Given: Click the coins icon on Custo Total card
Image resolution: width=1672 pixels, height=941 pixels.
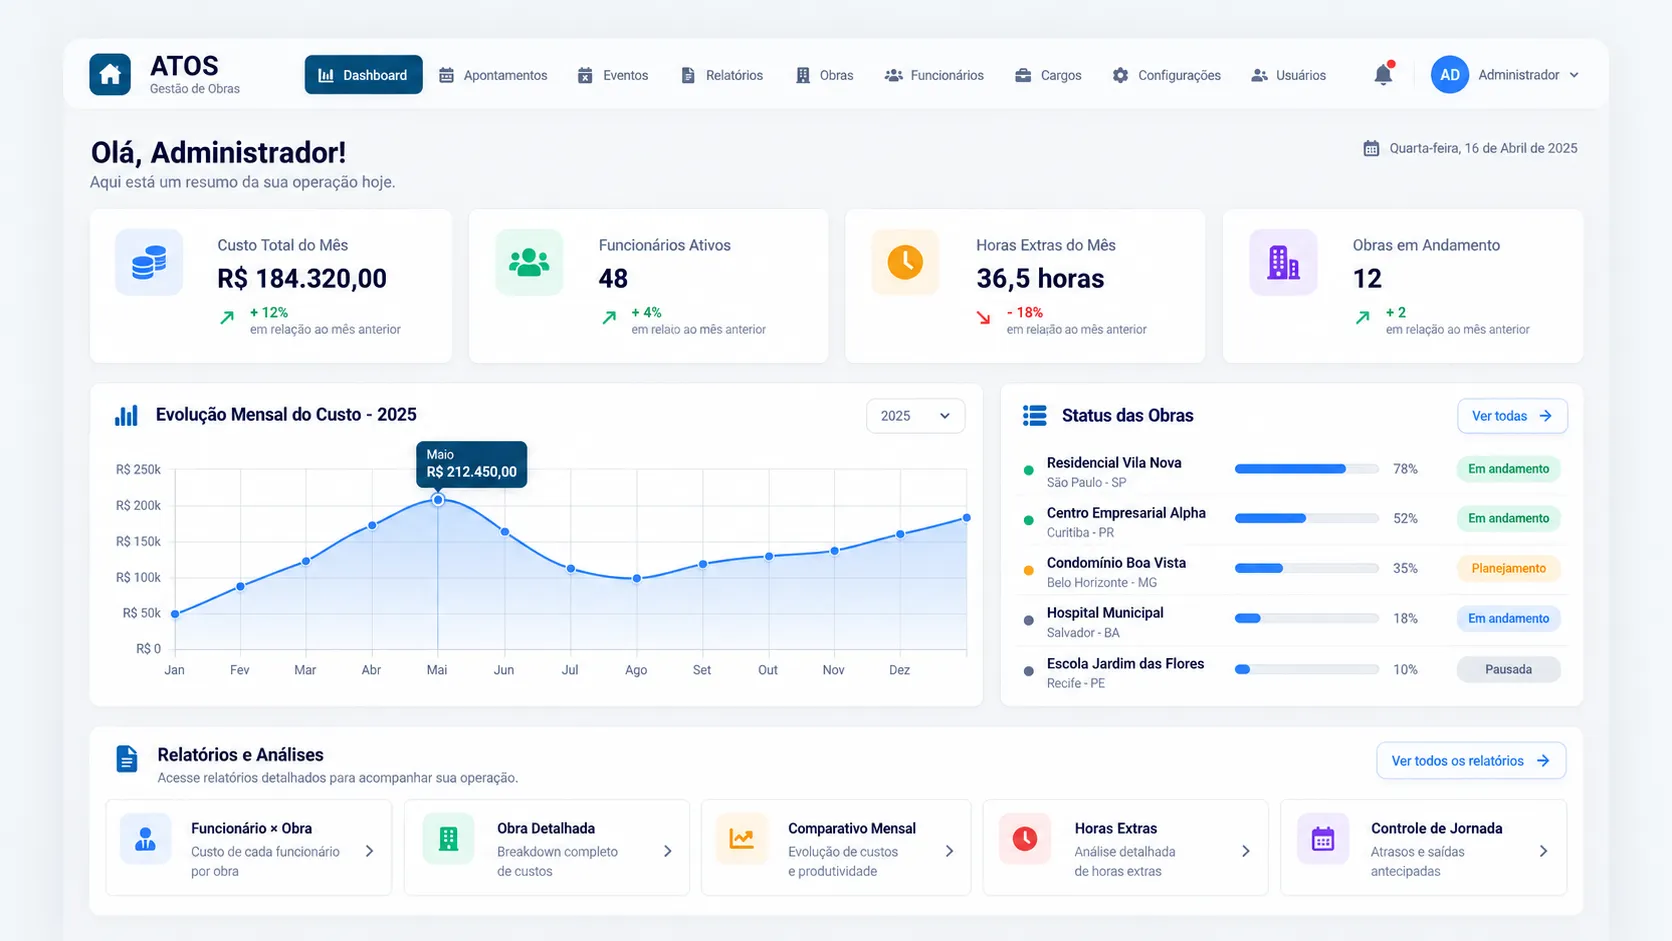Looking at the screenshot, I should click(x=149, y=262).
